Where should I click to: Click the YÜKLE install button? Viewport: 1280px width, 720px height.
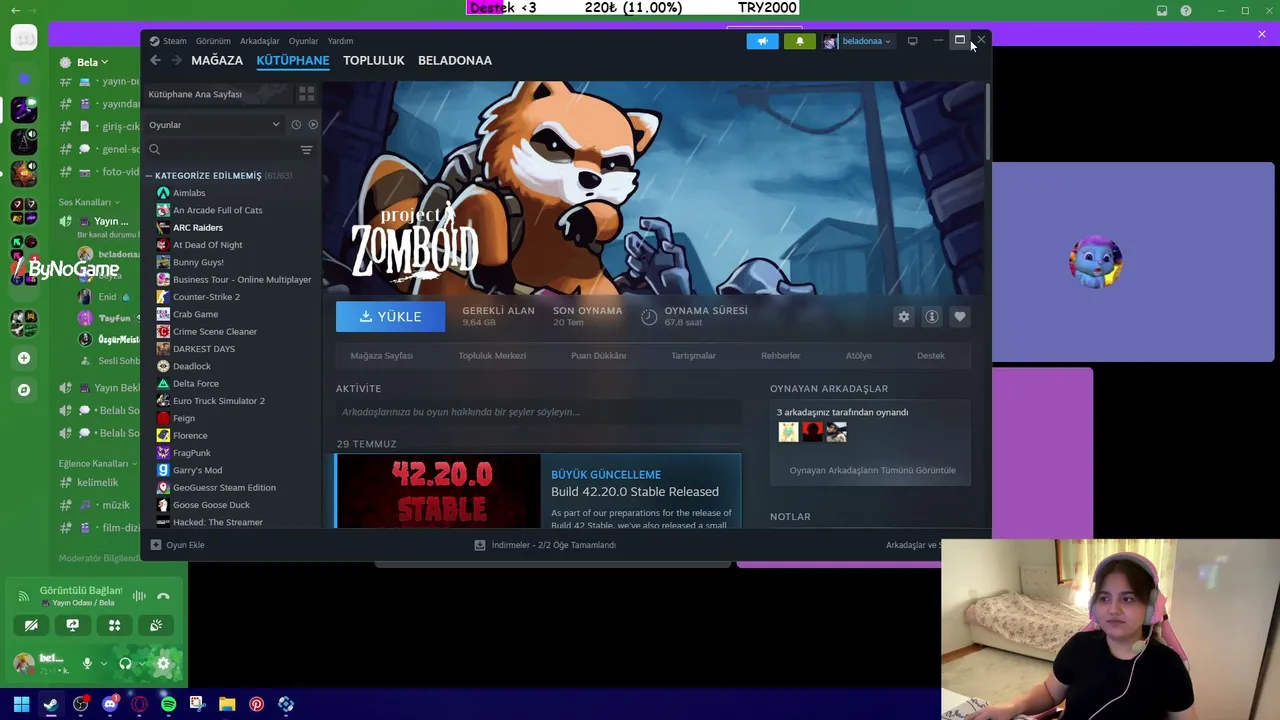coord(390,317)
